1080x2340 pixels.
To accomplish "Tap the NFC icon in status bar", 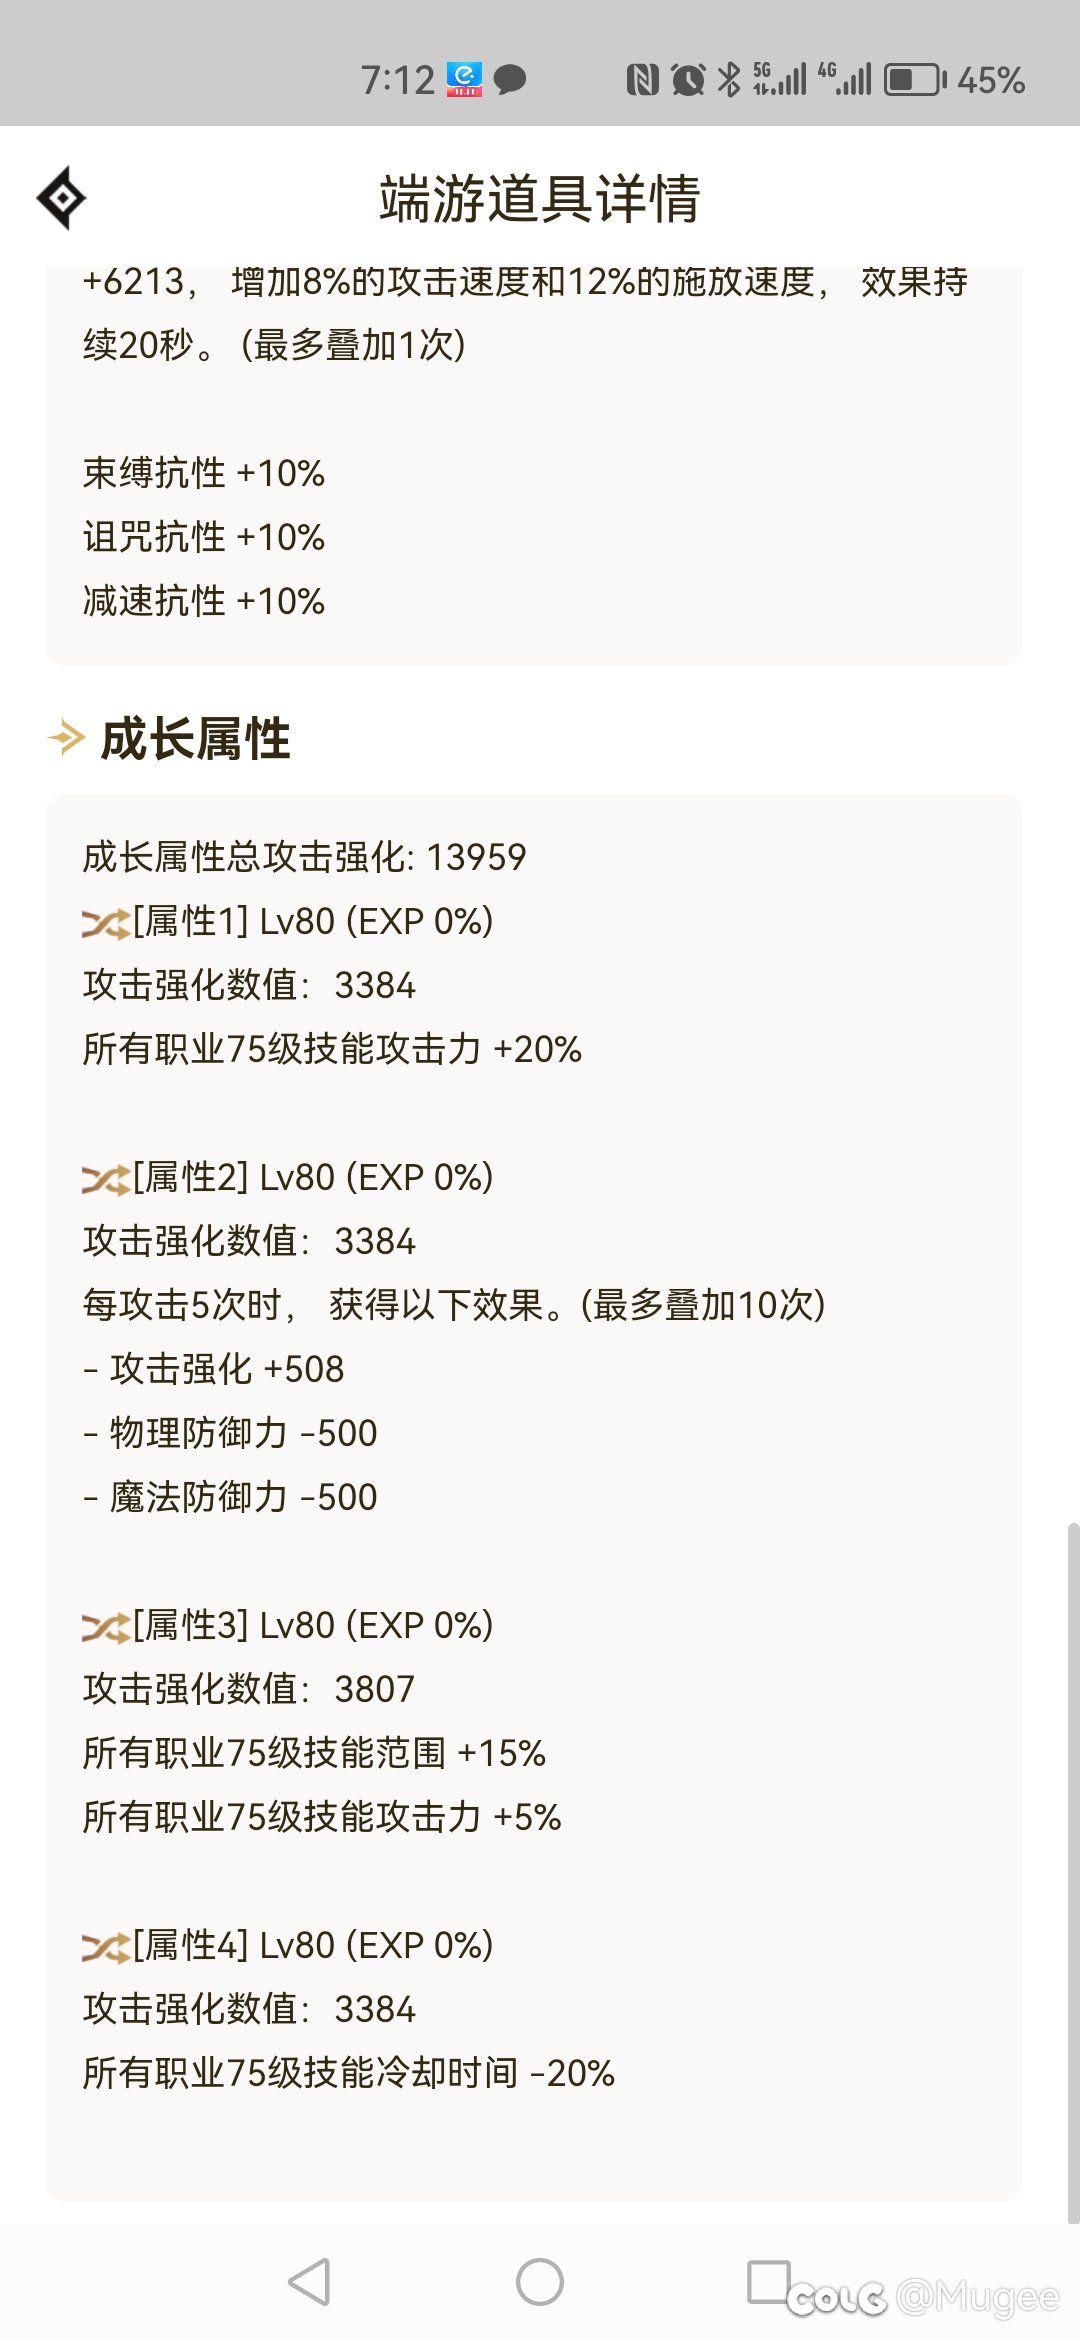I will click(642, 79).
